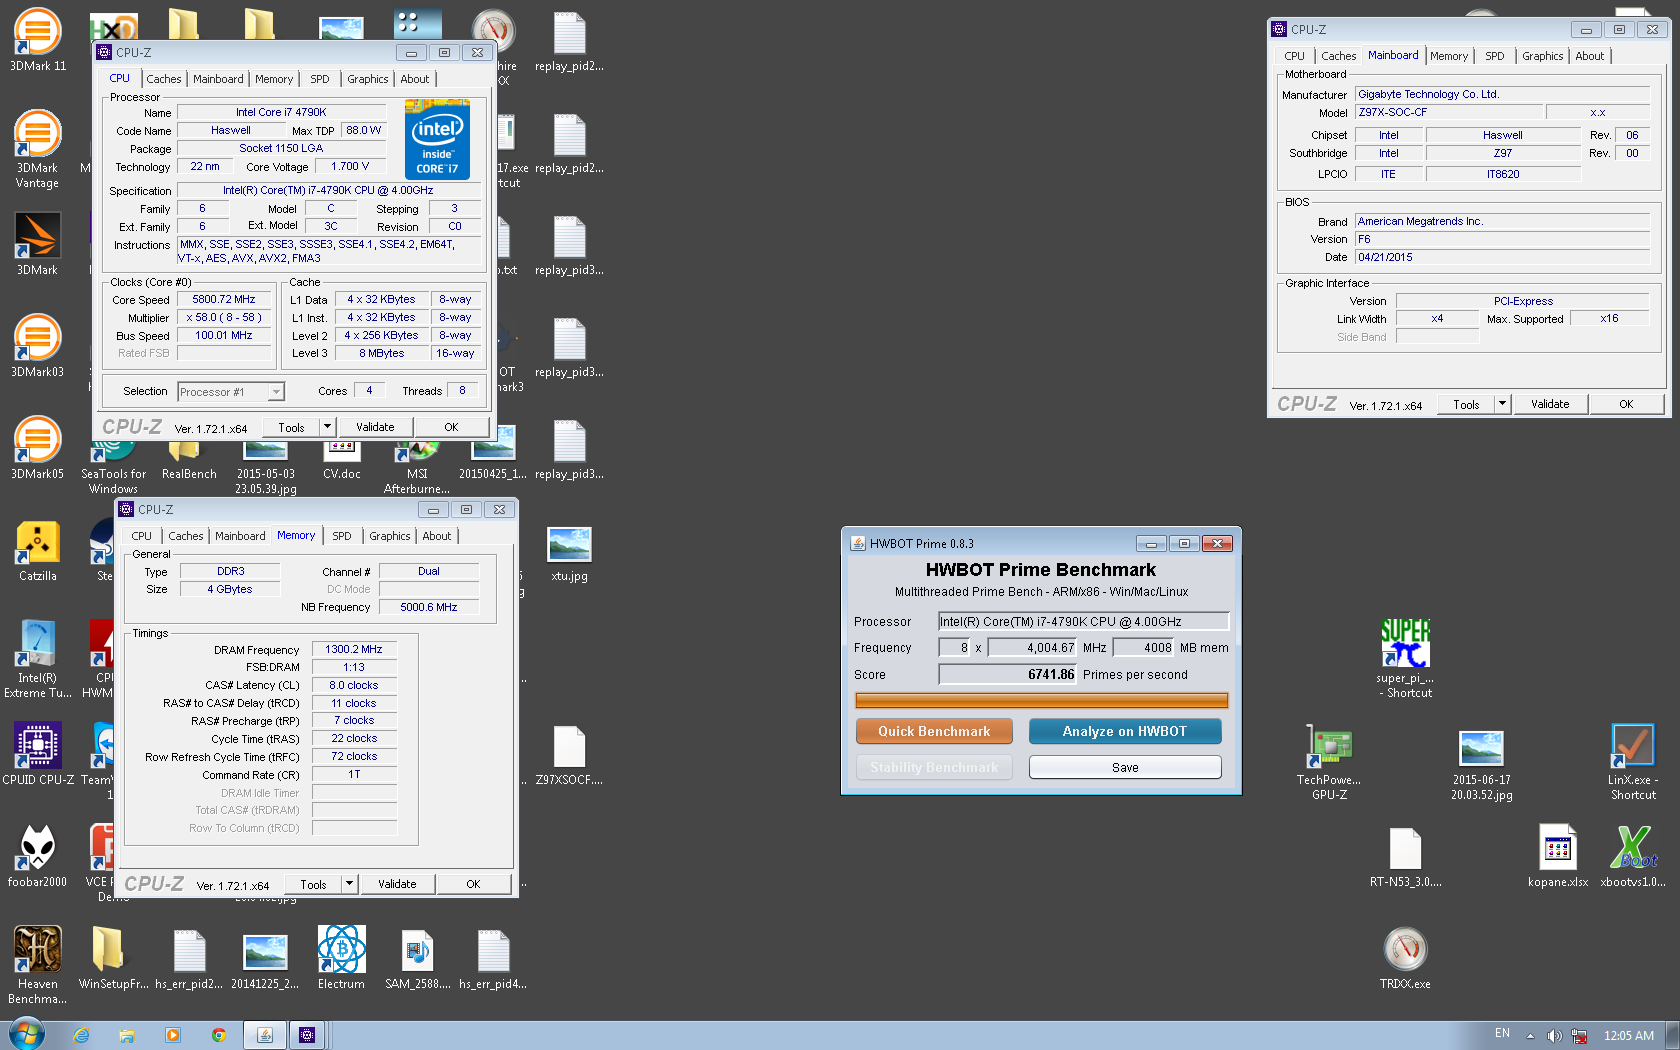Image resolution: width=1680 pixels, height=1050 pixels.
Task: Launch the 3DMark05 shortcut
Action: pyautogui.click(x=37, y=448)
